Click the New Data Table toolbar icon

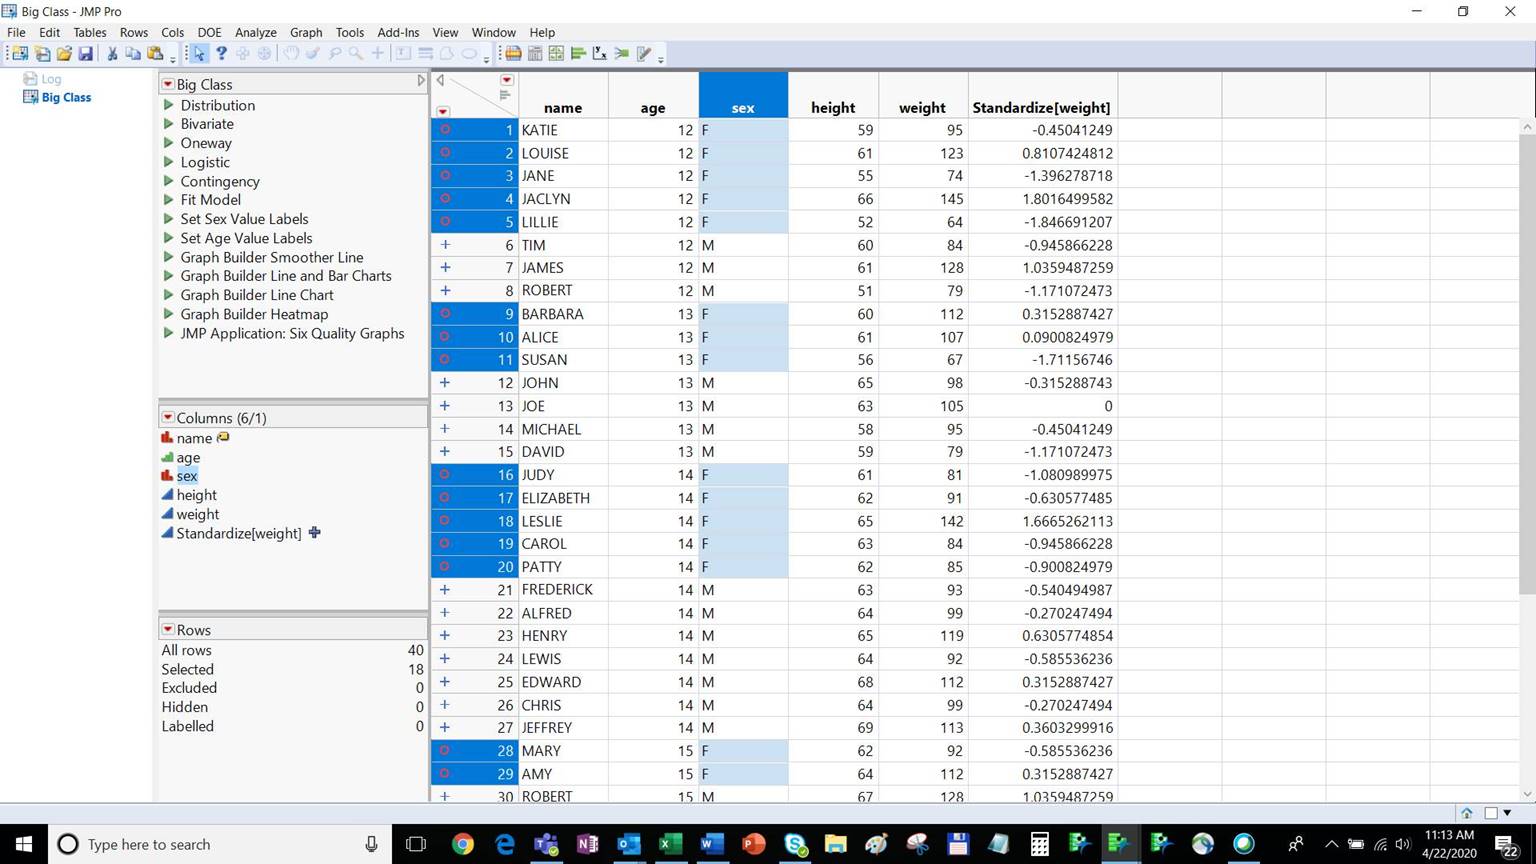pyautogui.click(x=18, y=53)
